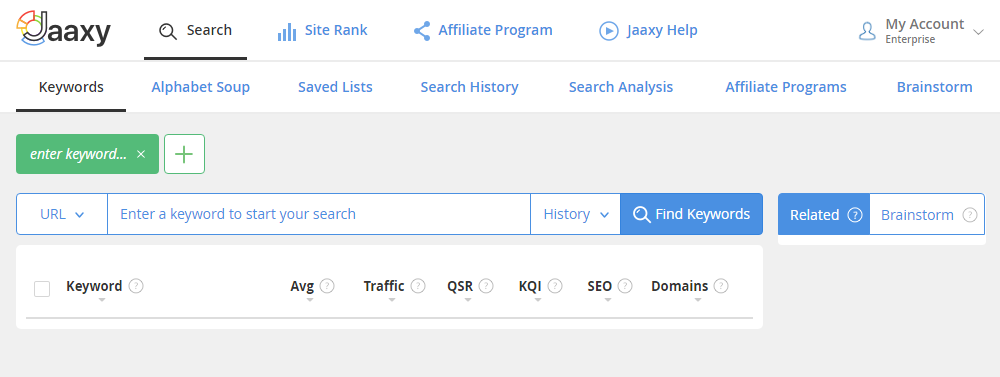
Task: Click the help icon next to Keyword column
Action: click(136, 286)
